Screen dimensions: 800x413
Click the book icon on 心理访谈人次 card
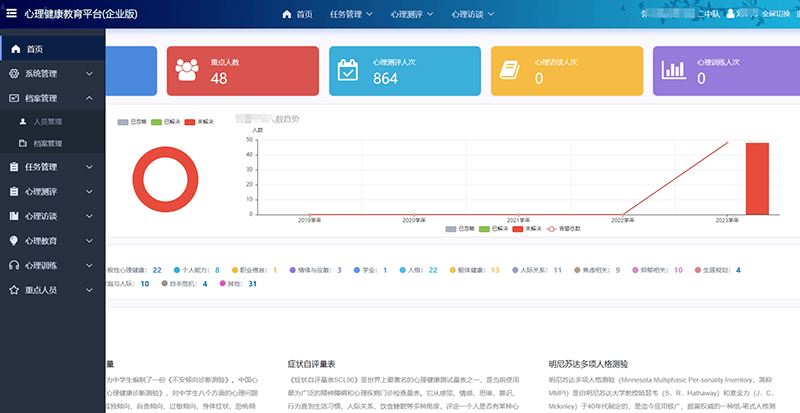click(x=511, y=70)
